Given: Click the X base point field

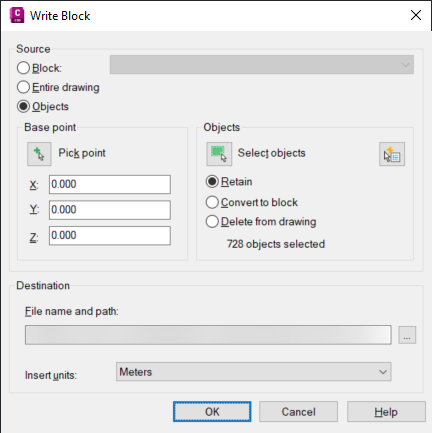Looking at the screenshot, I should click(110, 184).
